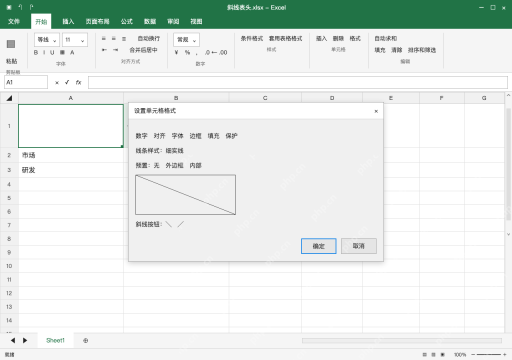The width and height of the screenshot is (512, 360).
Task: Click the decrease indent arrow icon
Action: pyautogui.click(x=104, y=50)
